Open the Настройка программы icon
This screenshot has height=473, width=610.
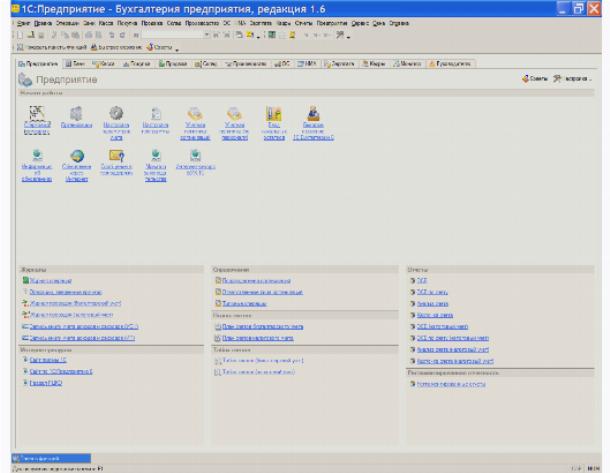(155, 113)
